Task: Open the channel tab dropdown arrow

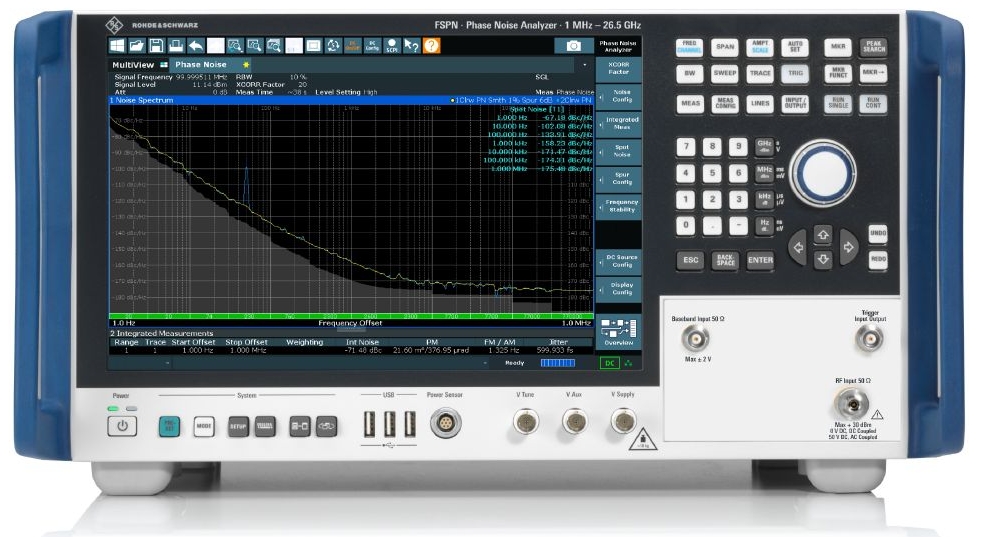Action: tap(586, 64)
